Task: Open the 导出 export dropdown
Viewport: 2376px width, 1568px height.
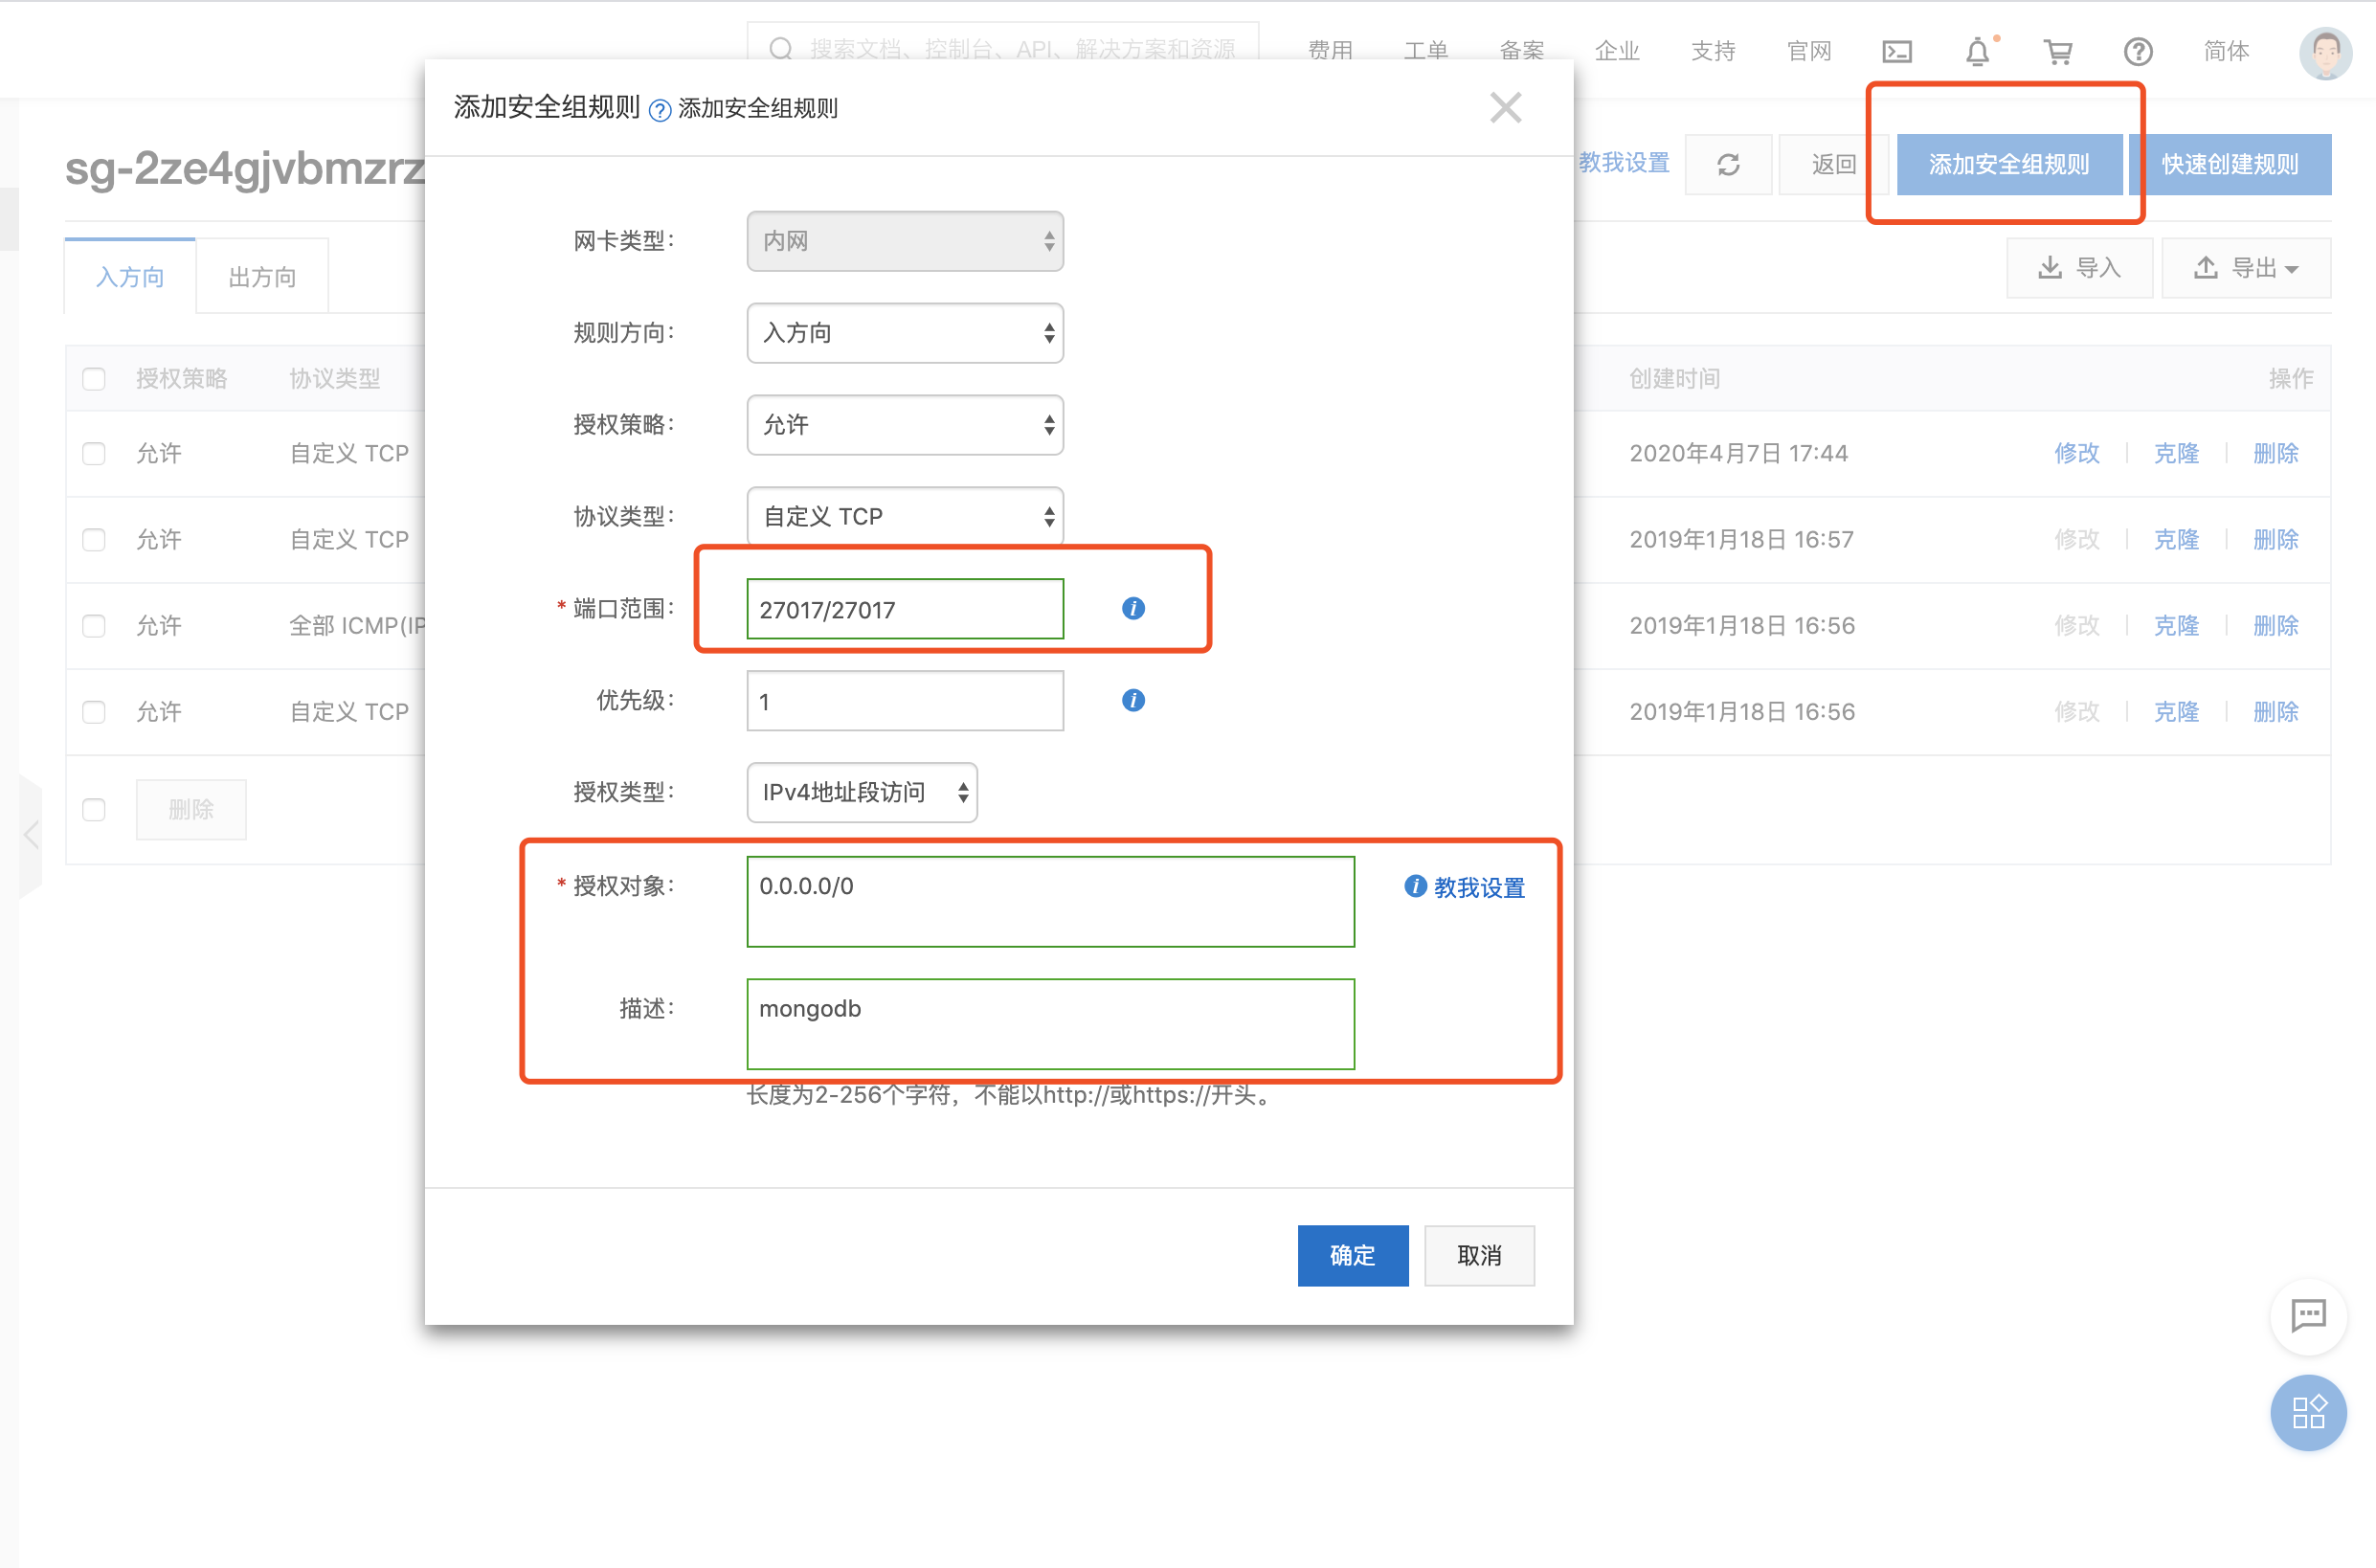Action: [2246, 268]
